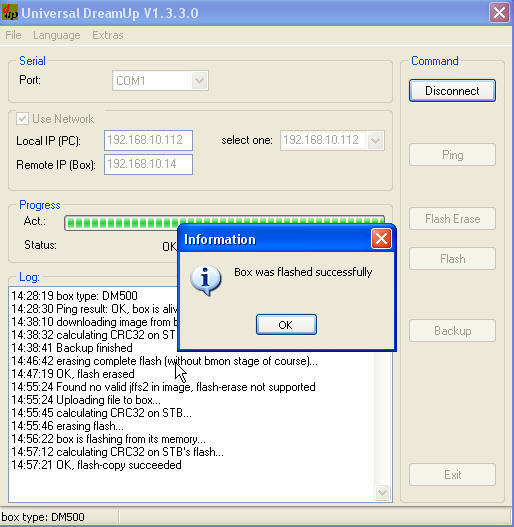The height and width of the screenshot is (527, 514).
Task: Click the DreamUp app icon in title bar
Action: point(10,13)
